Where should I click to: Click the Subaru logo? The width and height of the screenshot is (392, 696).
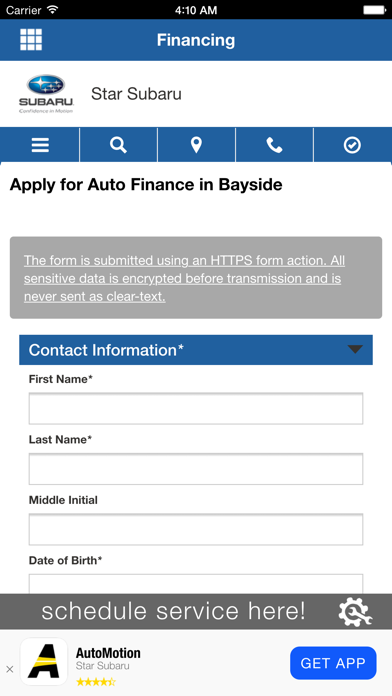(46, 94)
